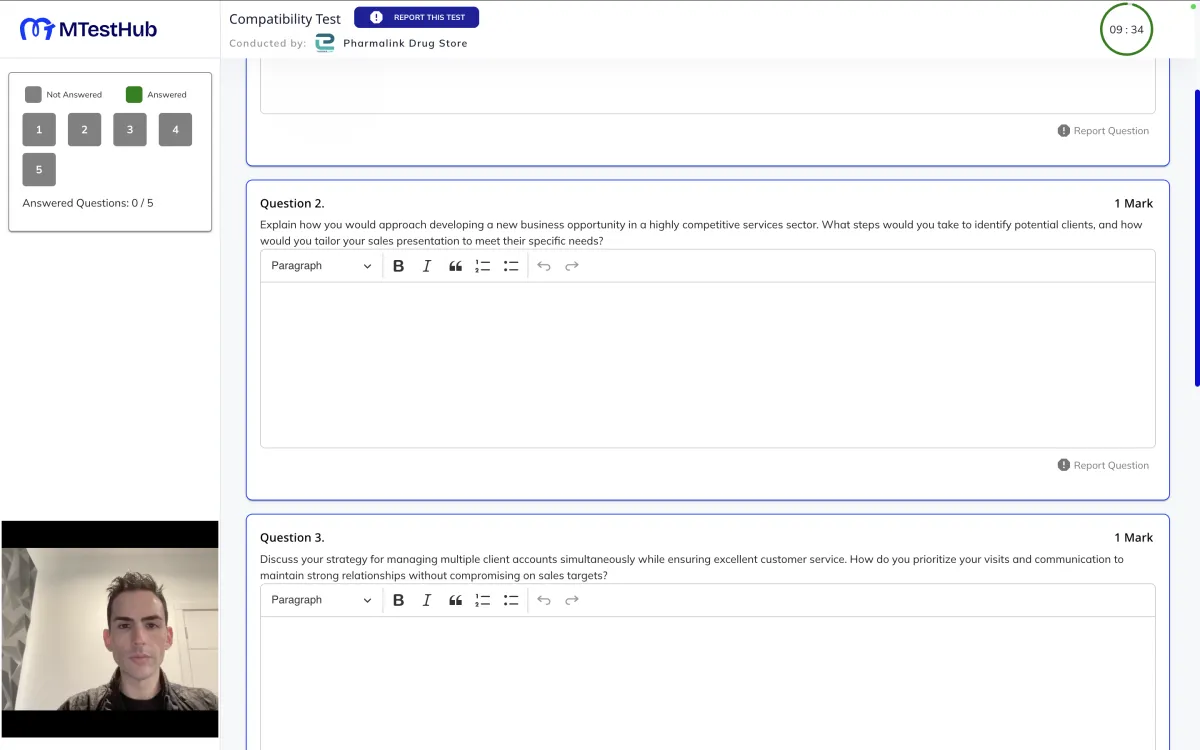Toggle numbered list in Question 3 editor
The height and width of the screenshot is (750, 1200).
coord(483,600)
